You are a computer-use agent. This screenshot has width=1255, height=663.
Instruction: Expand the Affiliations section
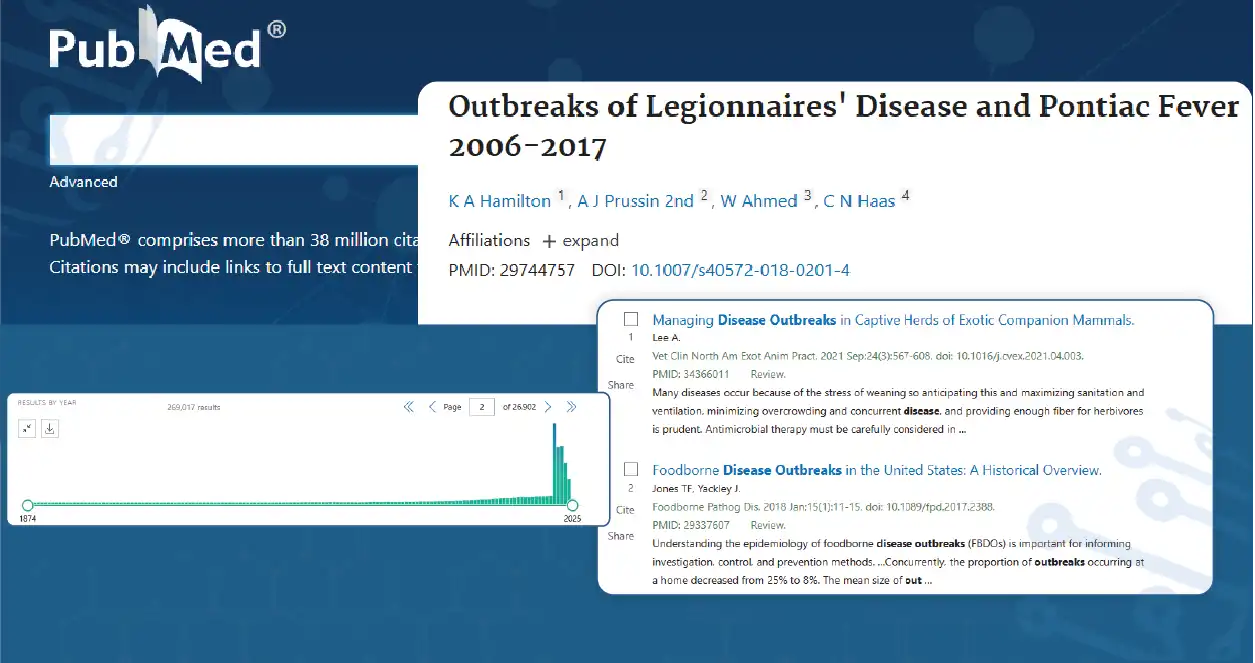pyautogui.click(x=580, y=241)
